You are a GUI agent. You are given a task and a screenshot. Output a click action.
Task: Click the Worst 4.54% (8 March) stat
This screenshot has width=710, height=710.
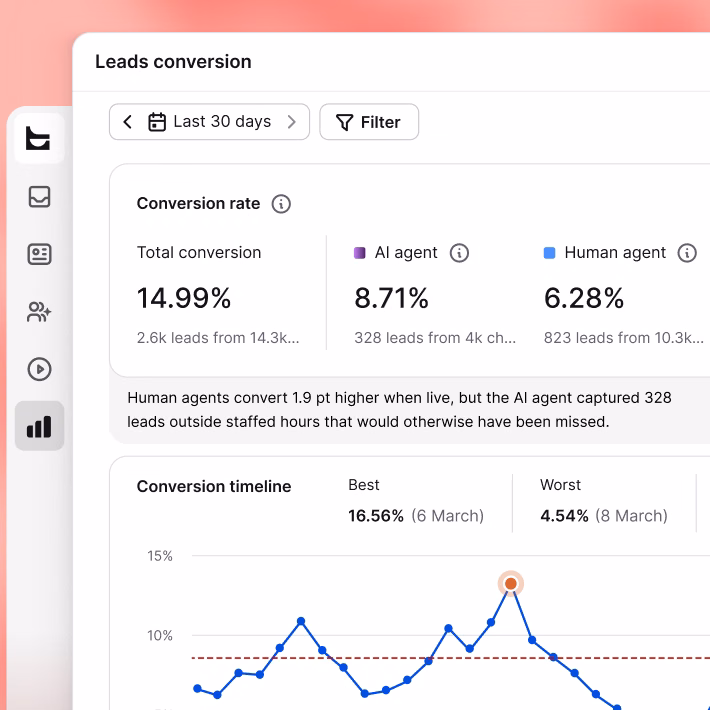pyautogui.click(x=604, y=501)
